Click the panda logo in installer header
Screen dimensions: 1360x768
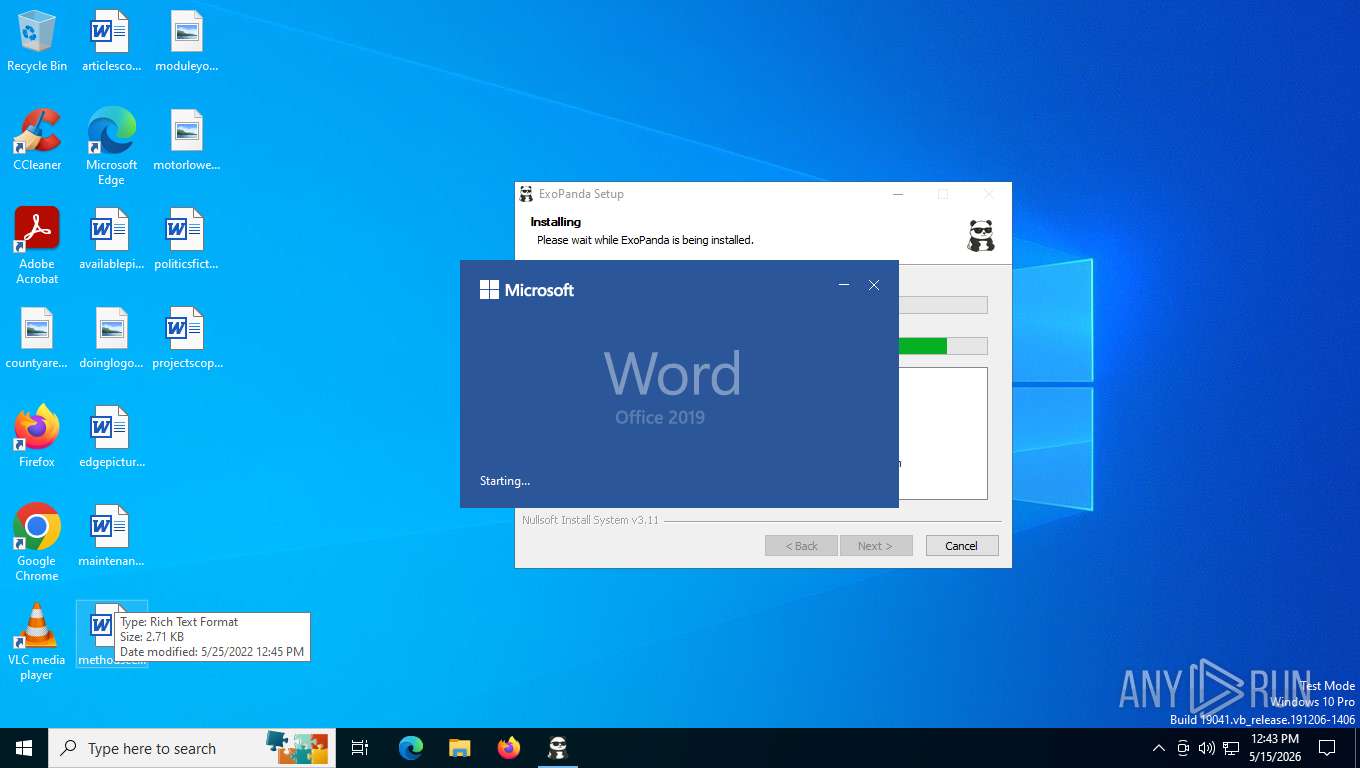point(981,235)
